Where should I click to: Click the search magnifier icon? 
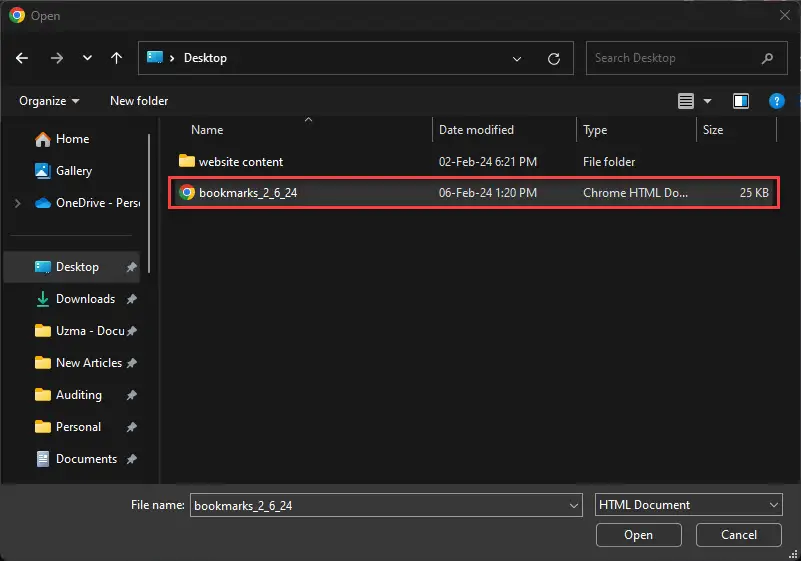point(767,58)
